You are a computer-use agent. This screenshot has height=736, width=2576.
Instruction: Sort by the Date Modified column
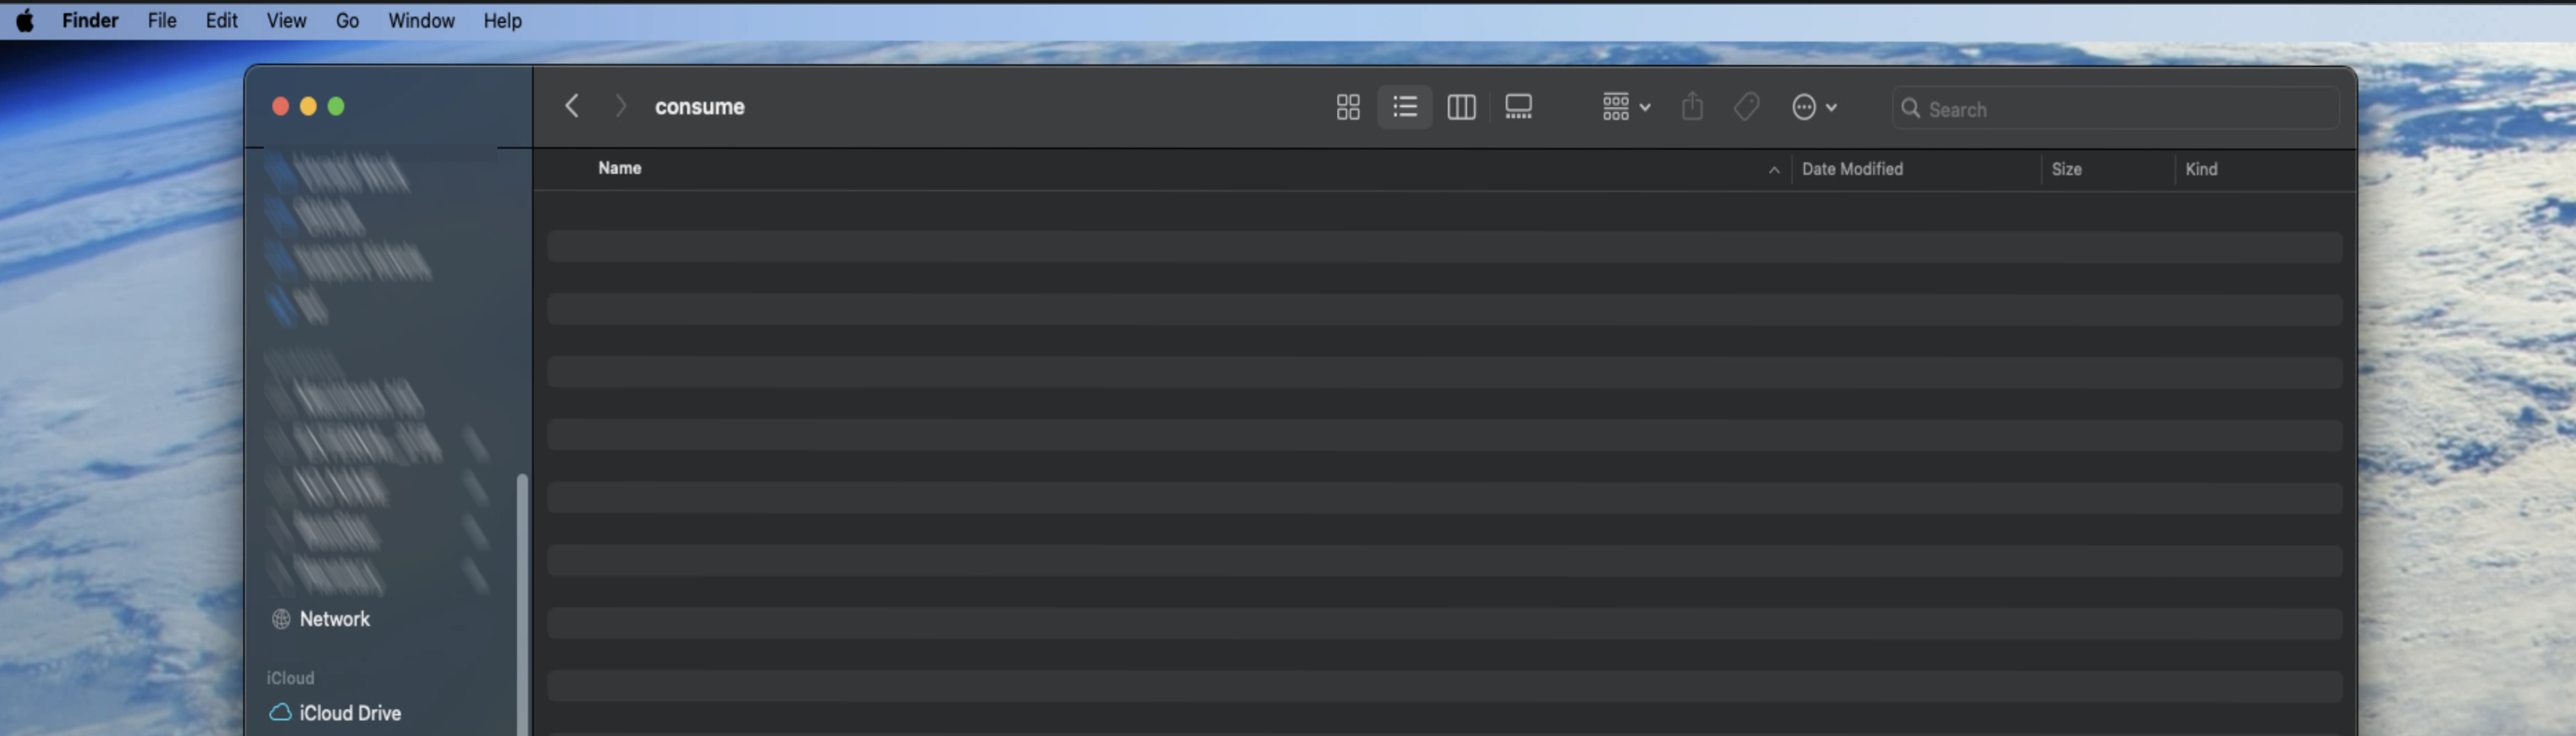[1852, 169]
